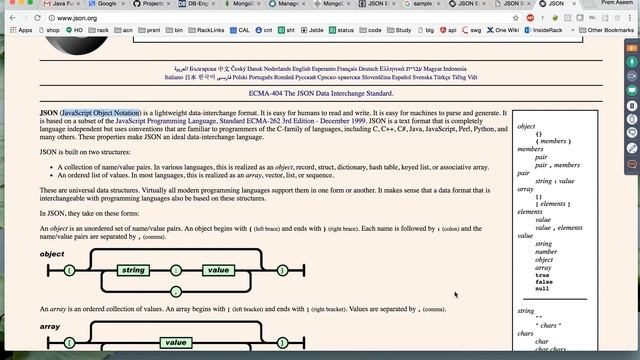Switch to the Projects GitHub tab
This screenshot has width=640, height=360.
[152, 4]
